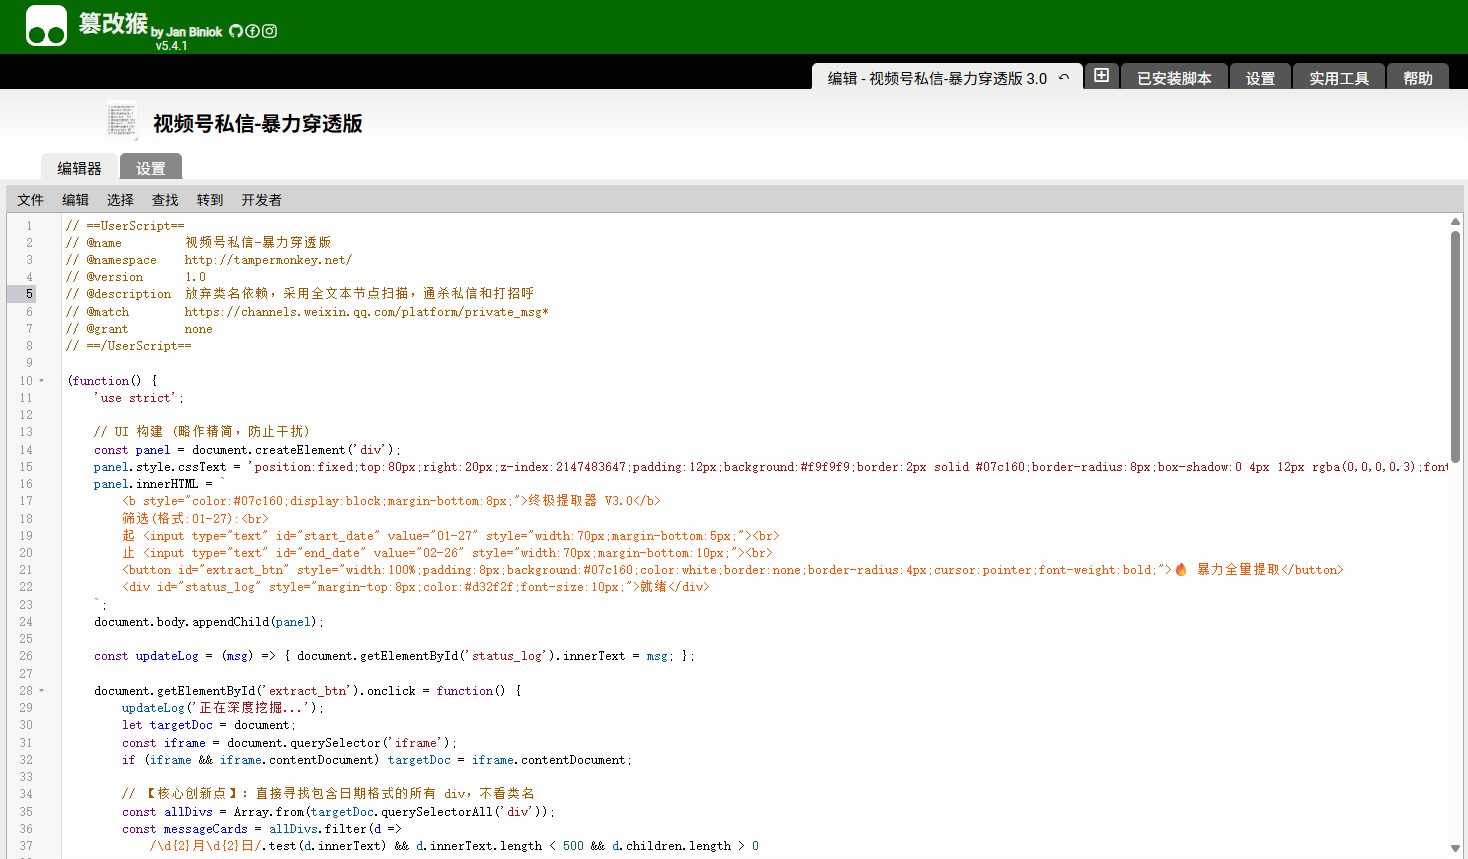This screenshot has width=1468, height=859.
Task: Open the Instagram icon link
Action: pyautogui.click(x=269, y=31)
